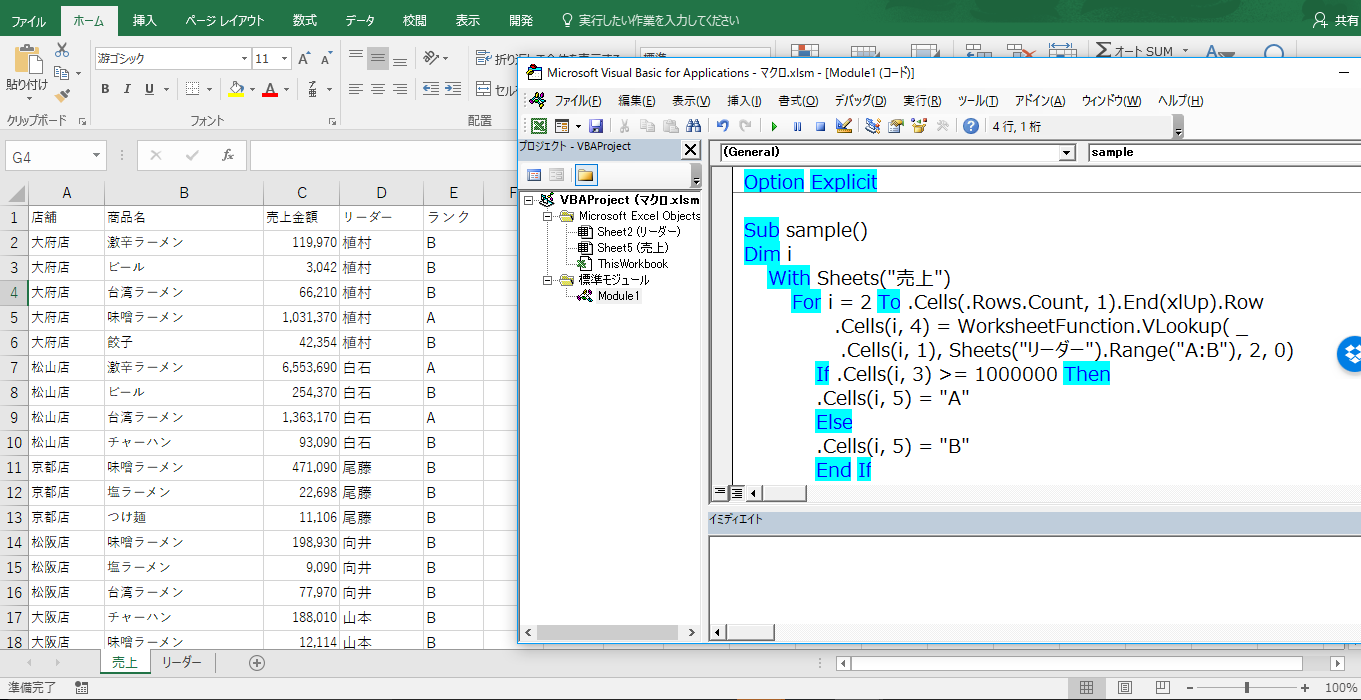Open Find with the binoculars icon
The image size is (1361, 700).
pos(693,126)
